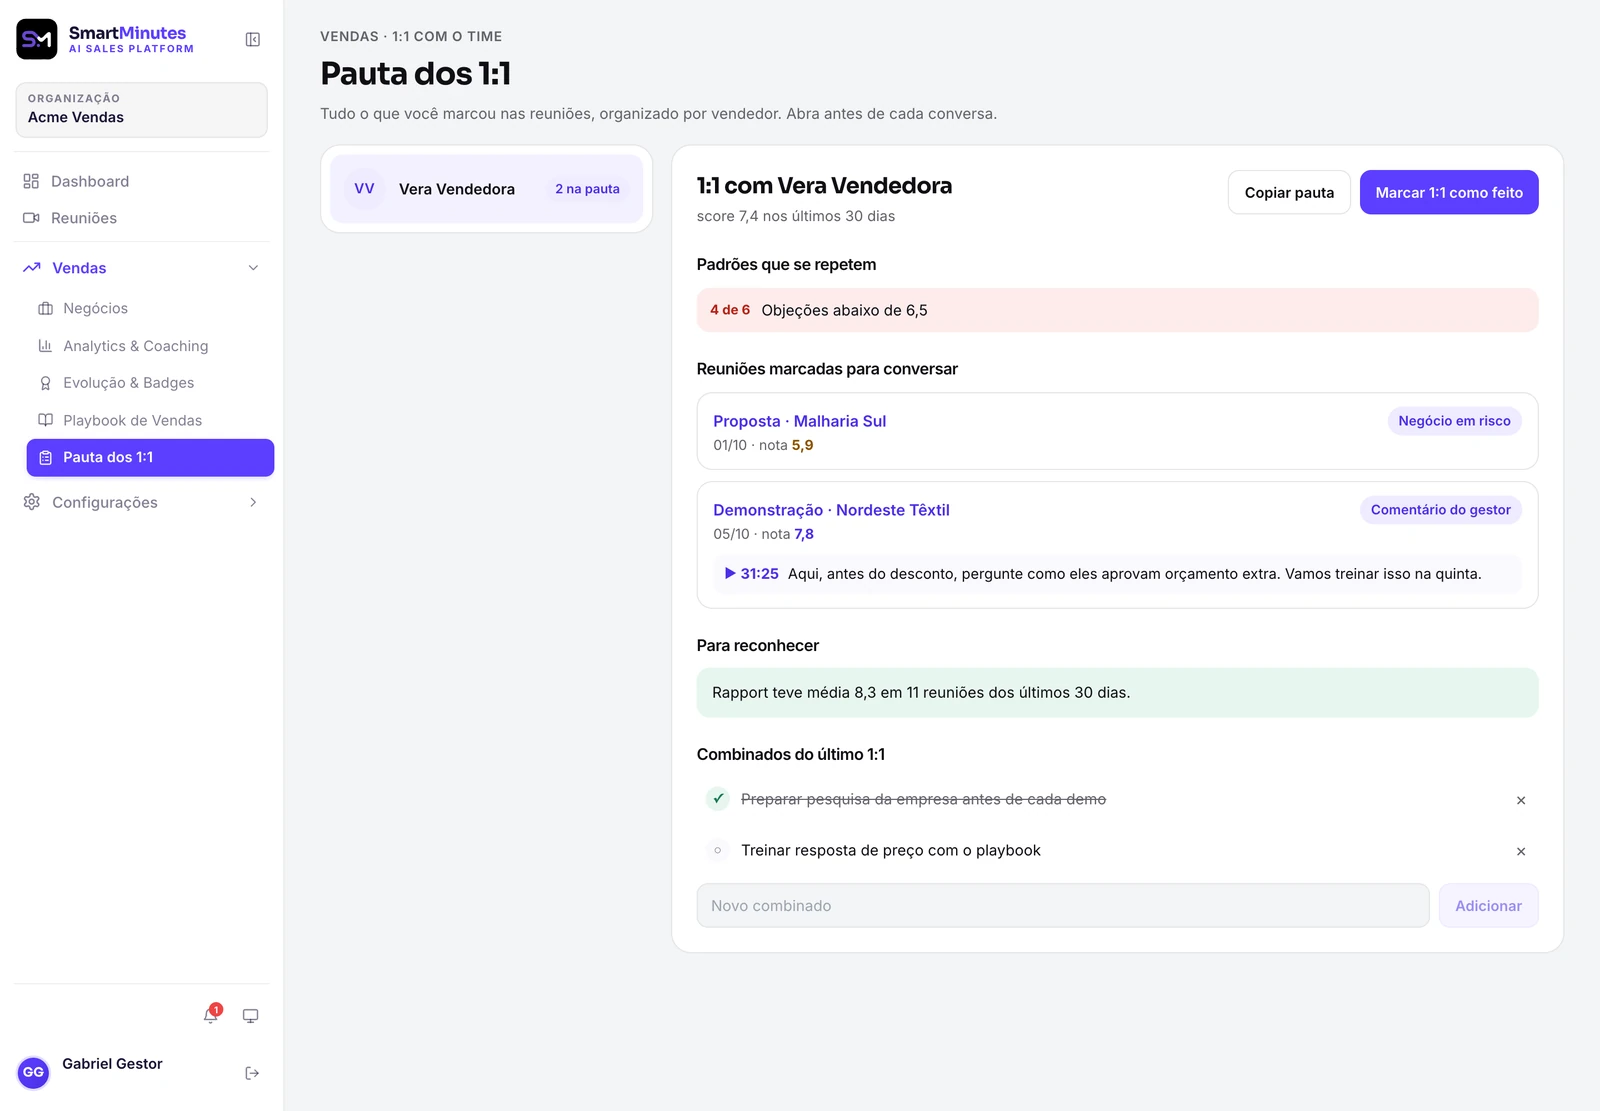
Task: Click the Vendas section label
Action: (x=79, y=268)
